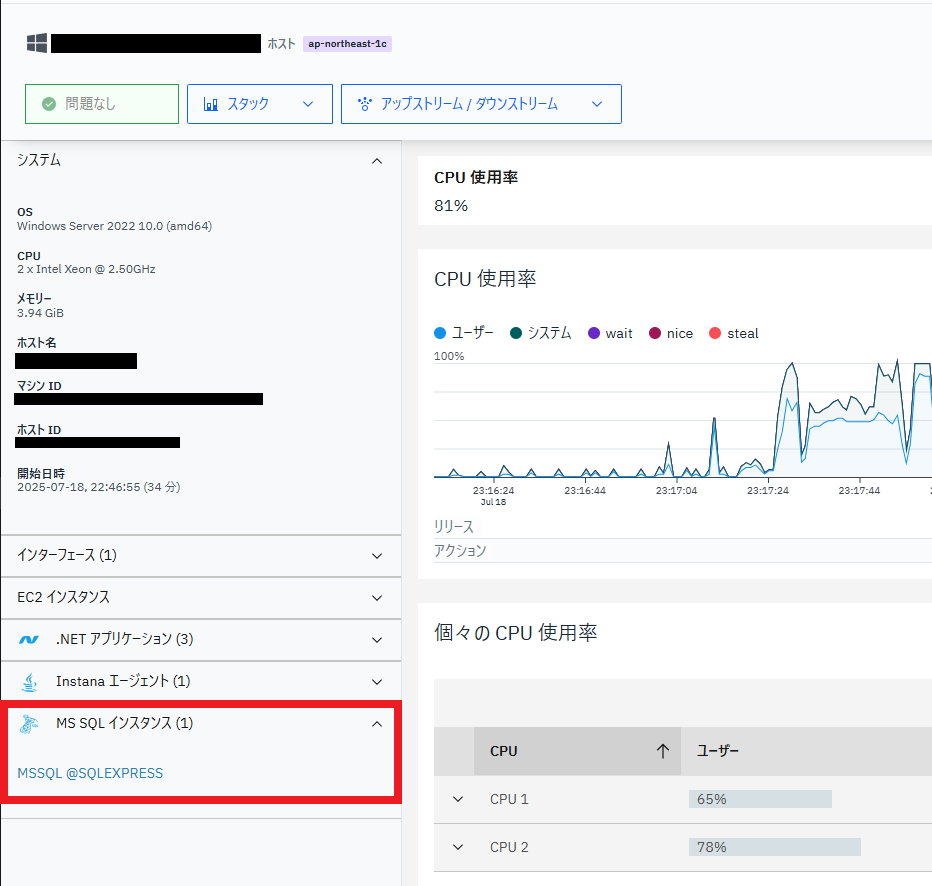Click the CPU 1 65% usage bar
The width and height of the screenshot is (932, 886).
pos(760,799)
